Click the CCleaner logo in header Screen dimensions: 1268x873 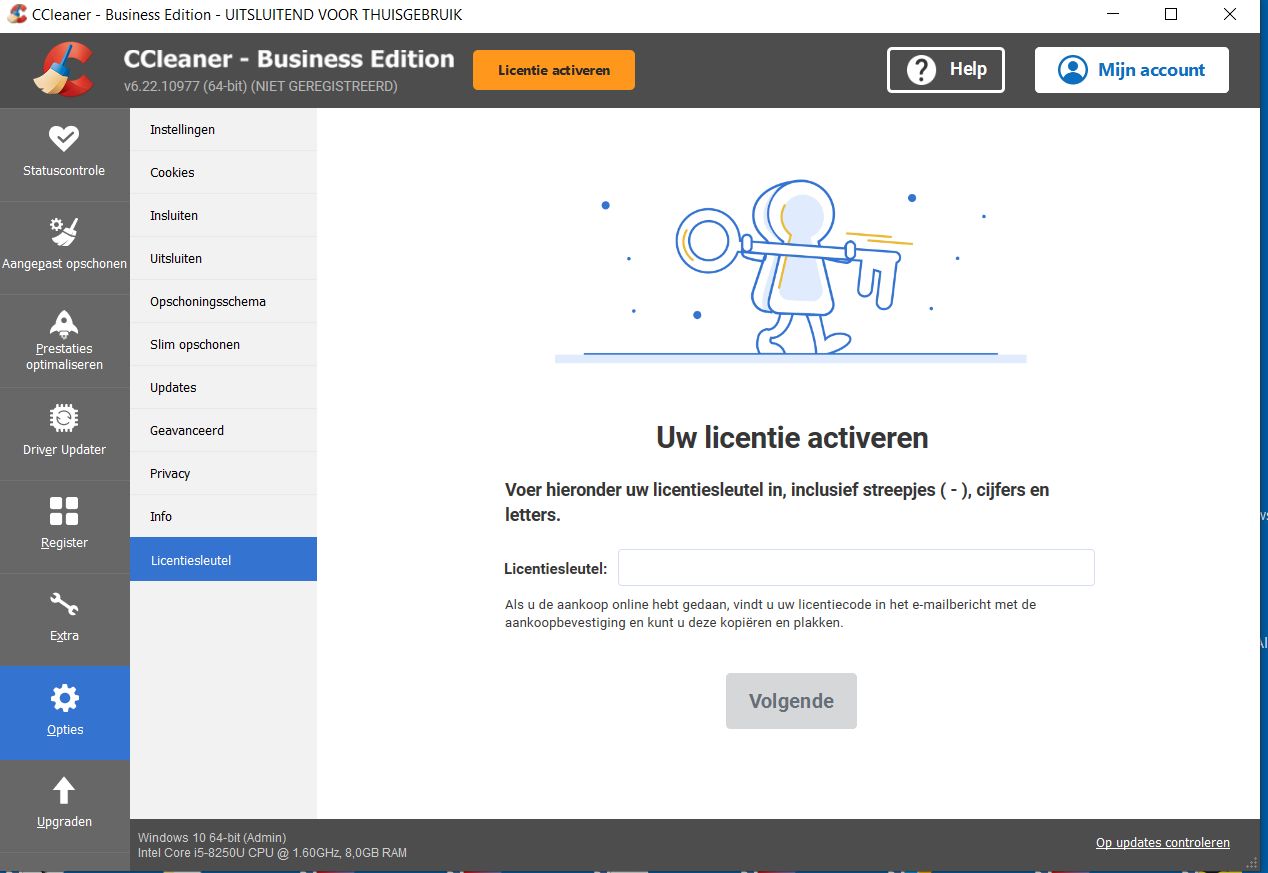[63, 70]
